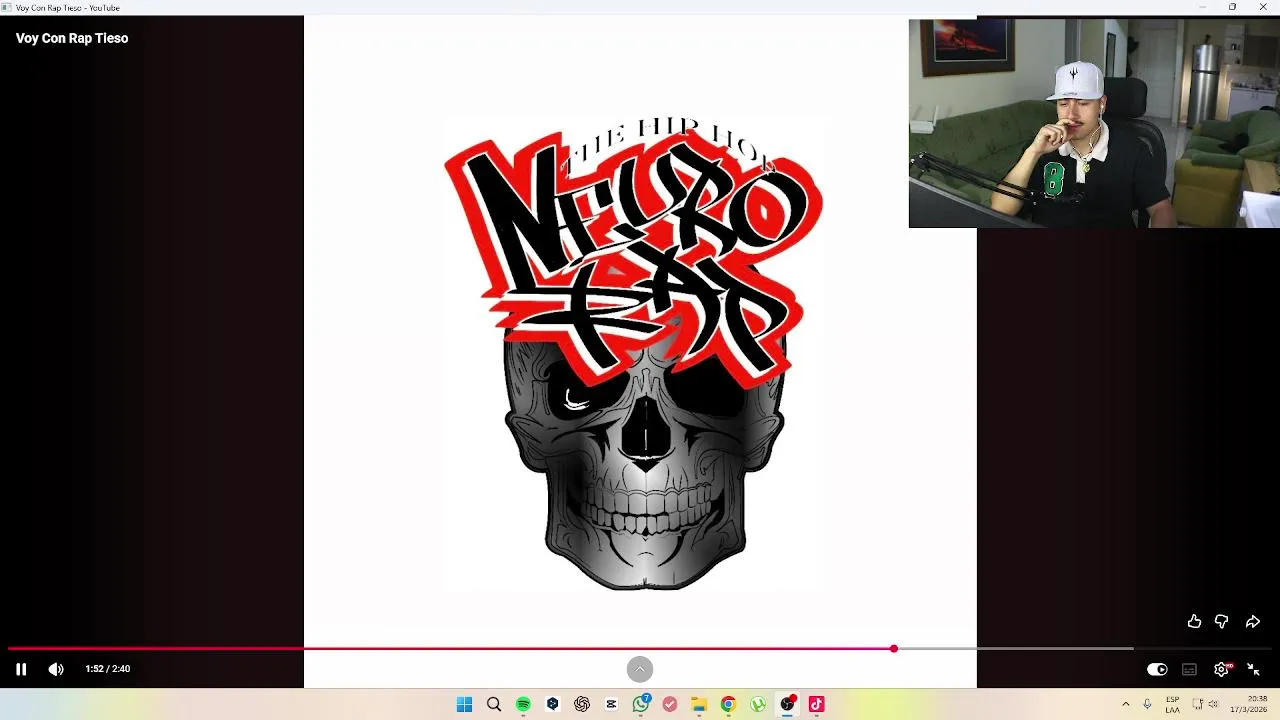Click the 1:52 / 2:40 time display

click(108, 669)
